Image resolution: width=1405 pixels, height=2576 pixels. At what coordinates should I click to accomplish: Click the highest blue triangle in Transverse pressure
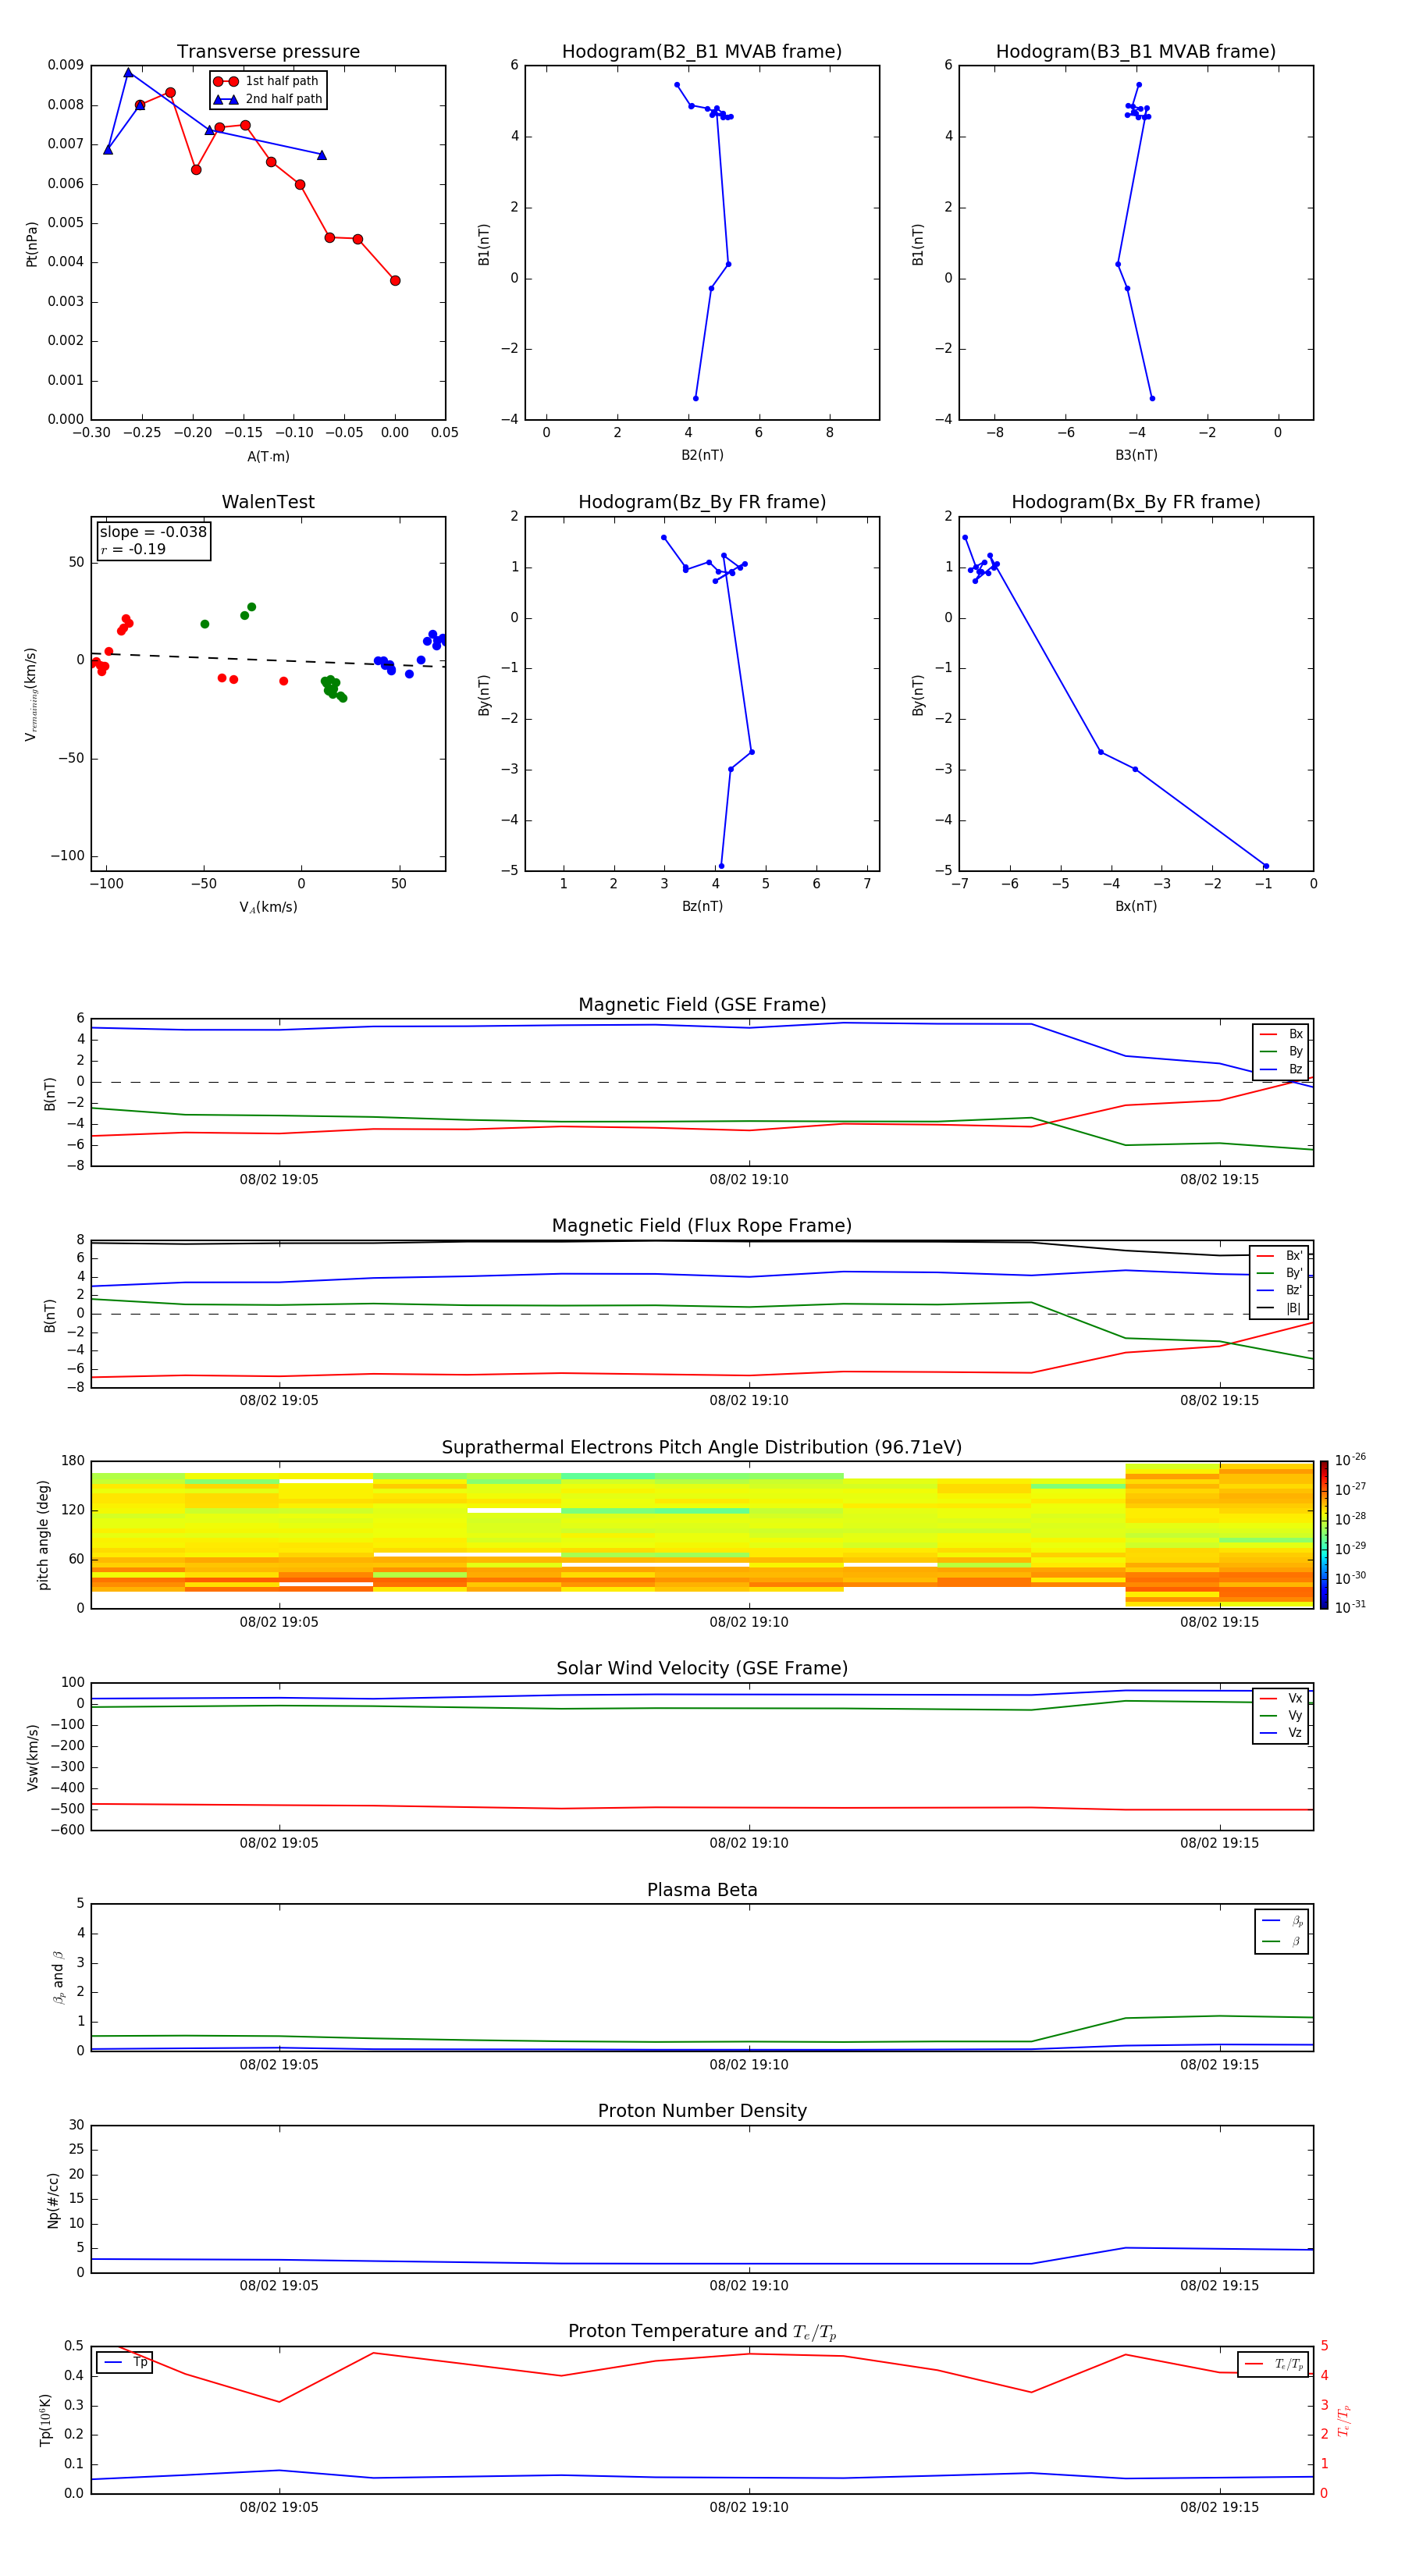point(128,73)
